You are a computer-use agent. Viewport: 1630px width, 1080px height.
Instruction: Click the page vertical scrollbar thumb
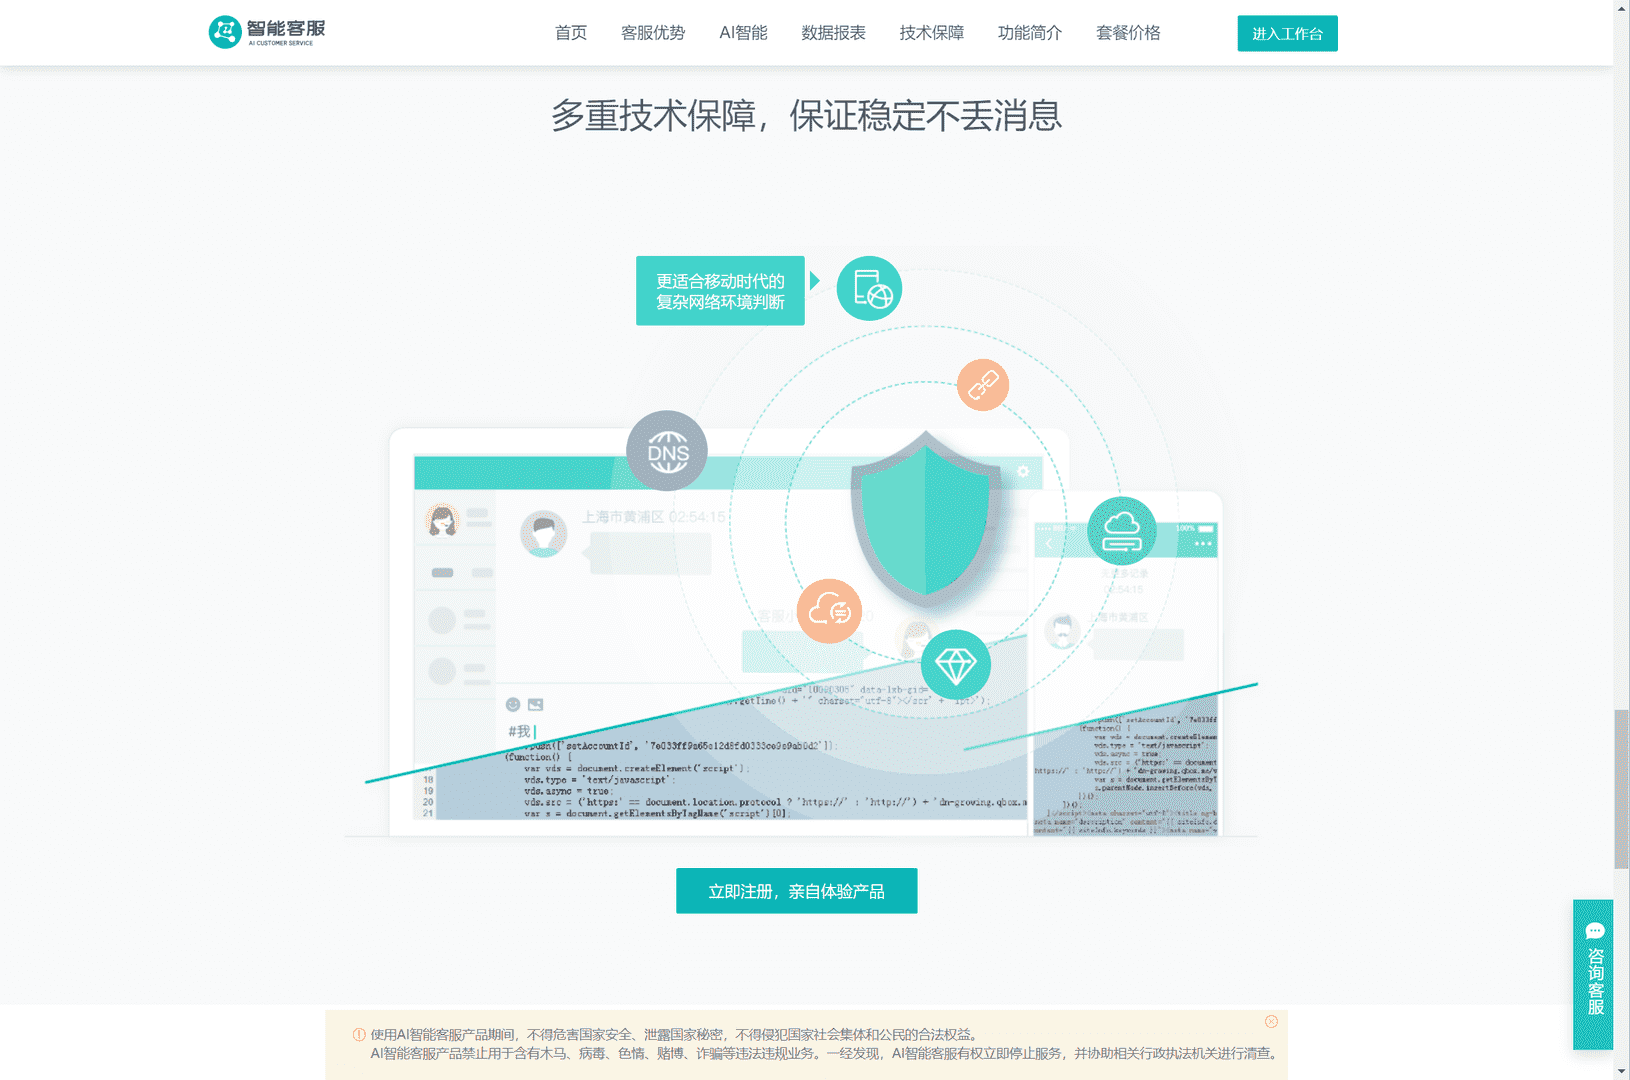[1621, 789]
